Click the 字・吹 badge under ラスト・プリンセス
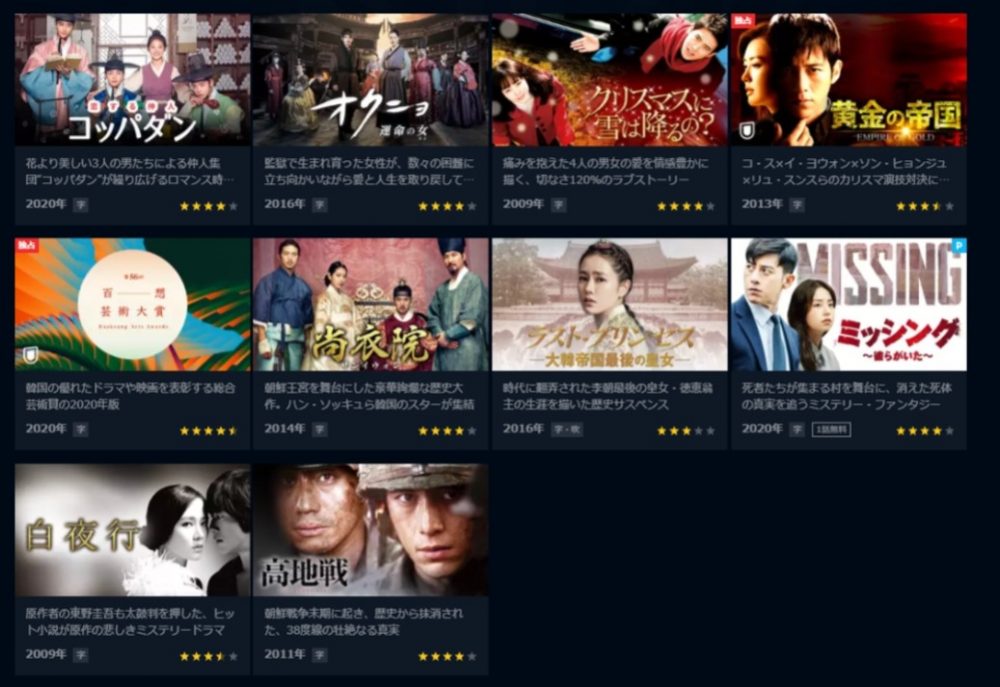Viewport: 1000px width, 687px height. [567, 430]
